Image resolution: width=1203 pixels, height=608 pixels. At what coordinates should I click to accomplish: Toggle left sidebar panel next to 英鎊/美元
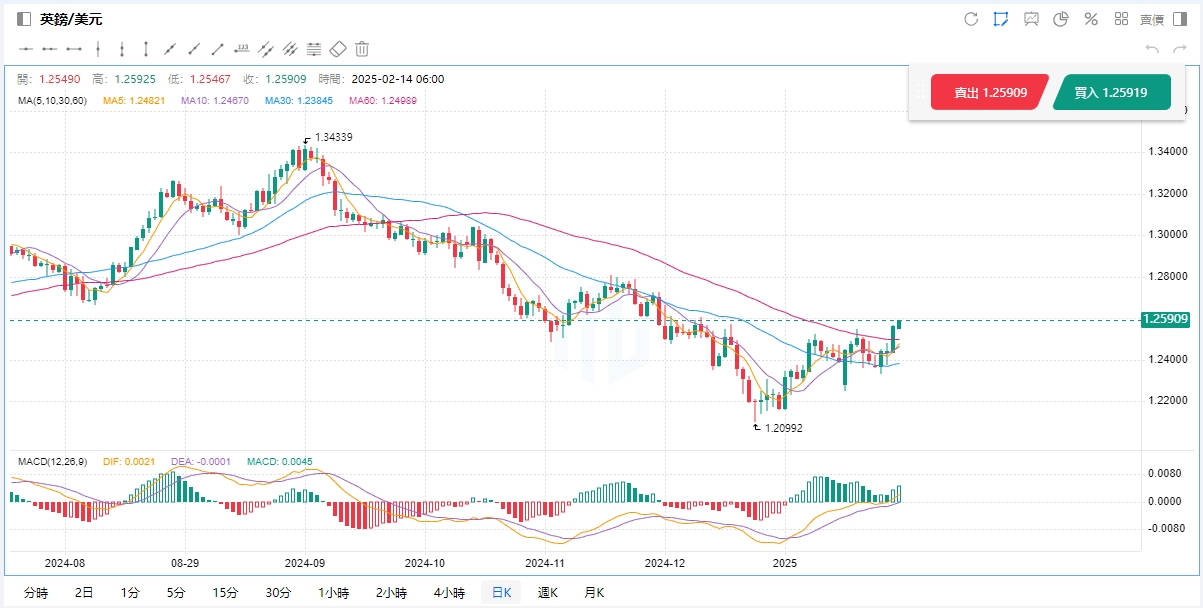pyautogui.click(x=24, y=19)
